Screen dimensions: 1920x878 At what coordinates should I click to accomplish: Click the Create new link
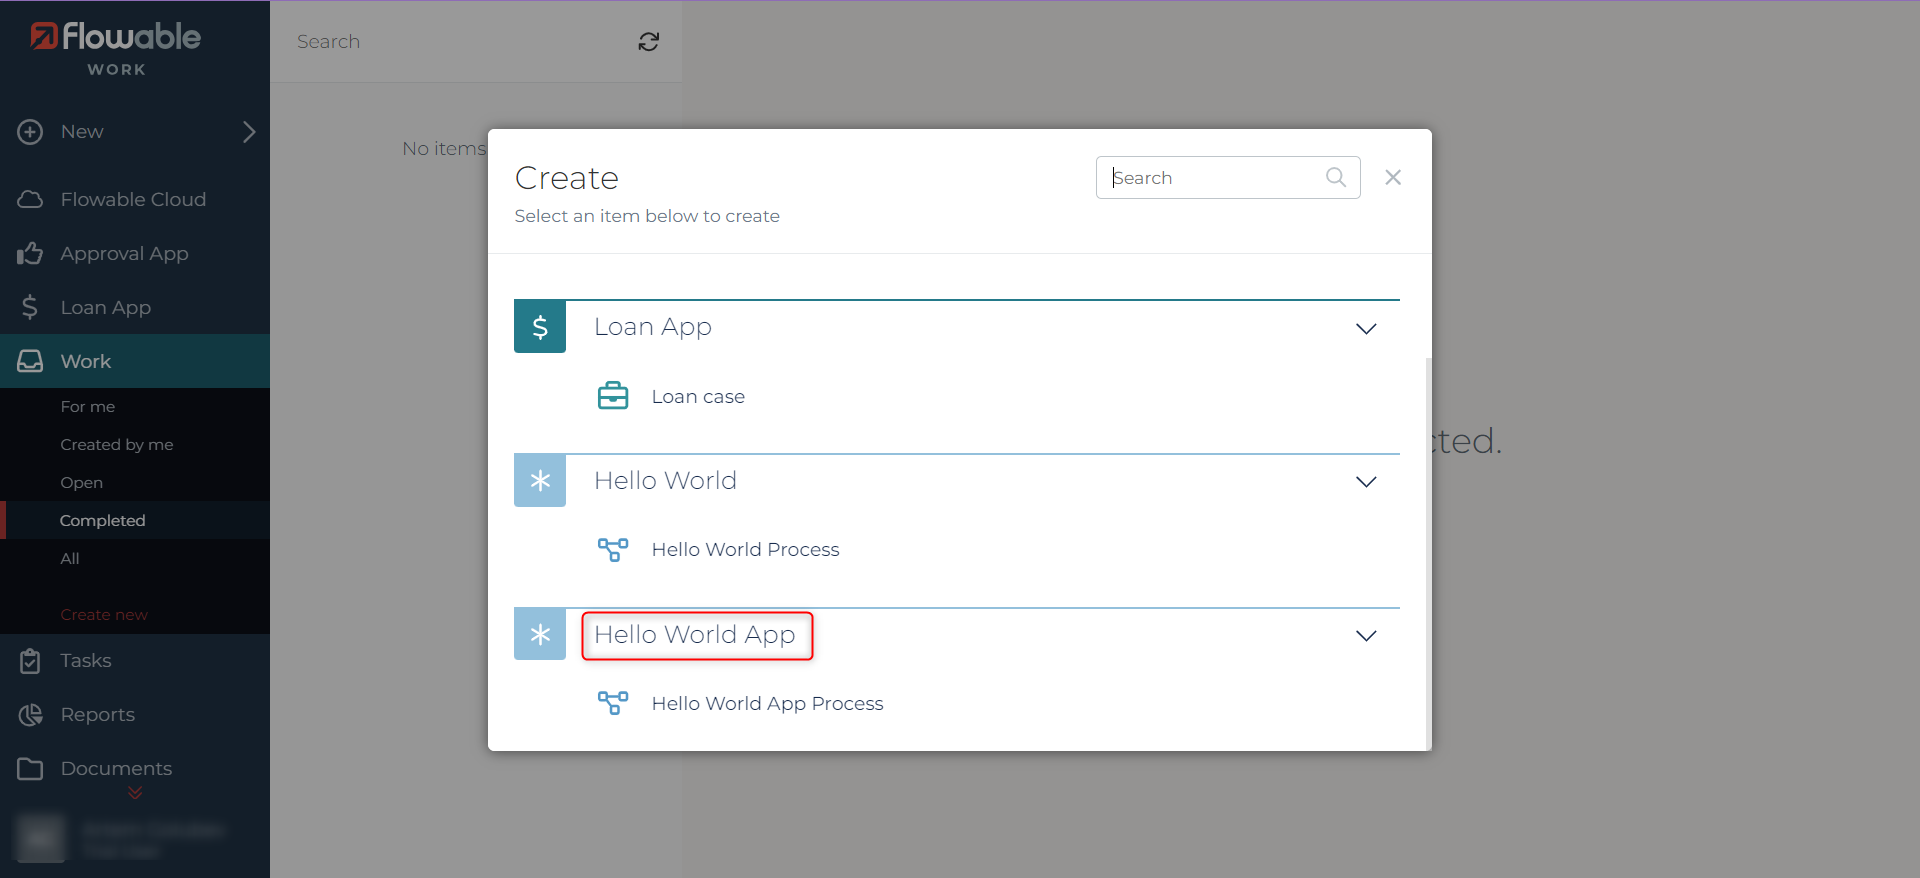[x=104, y=614]
